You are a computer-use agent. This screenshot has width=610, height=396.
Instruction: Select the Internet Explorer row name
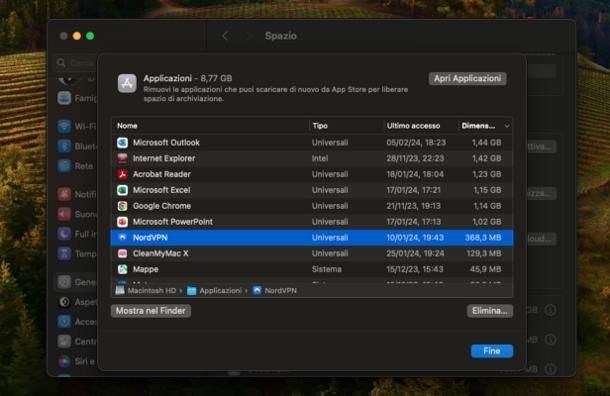(x=164, y=158)
